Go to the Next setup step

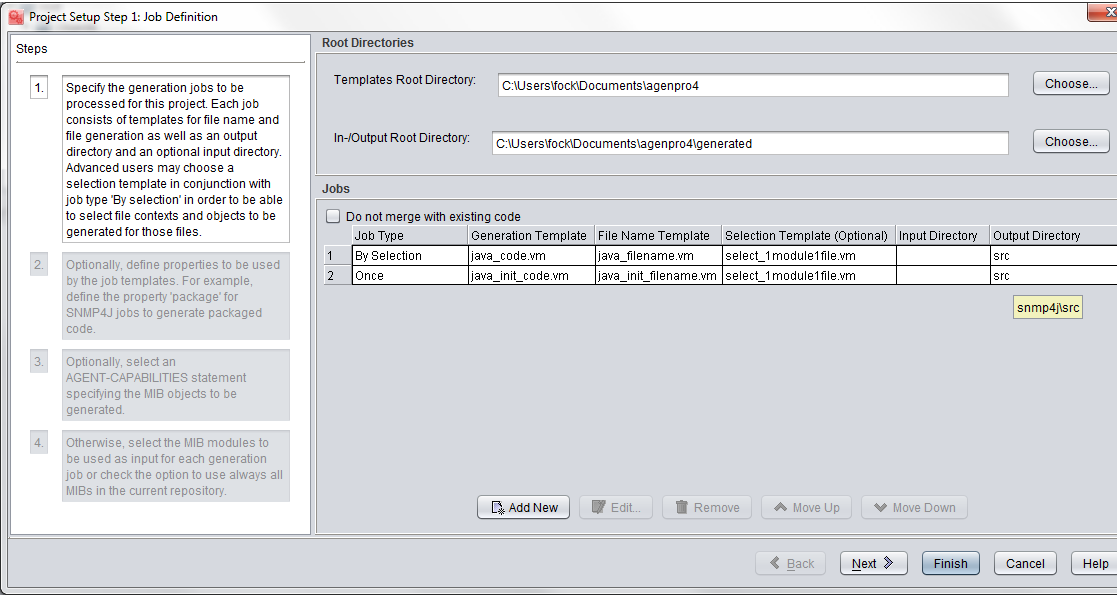(874, 563)
